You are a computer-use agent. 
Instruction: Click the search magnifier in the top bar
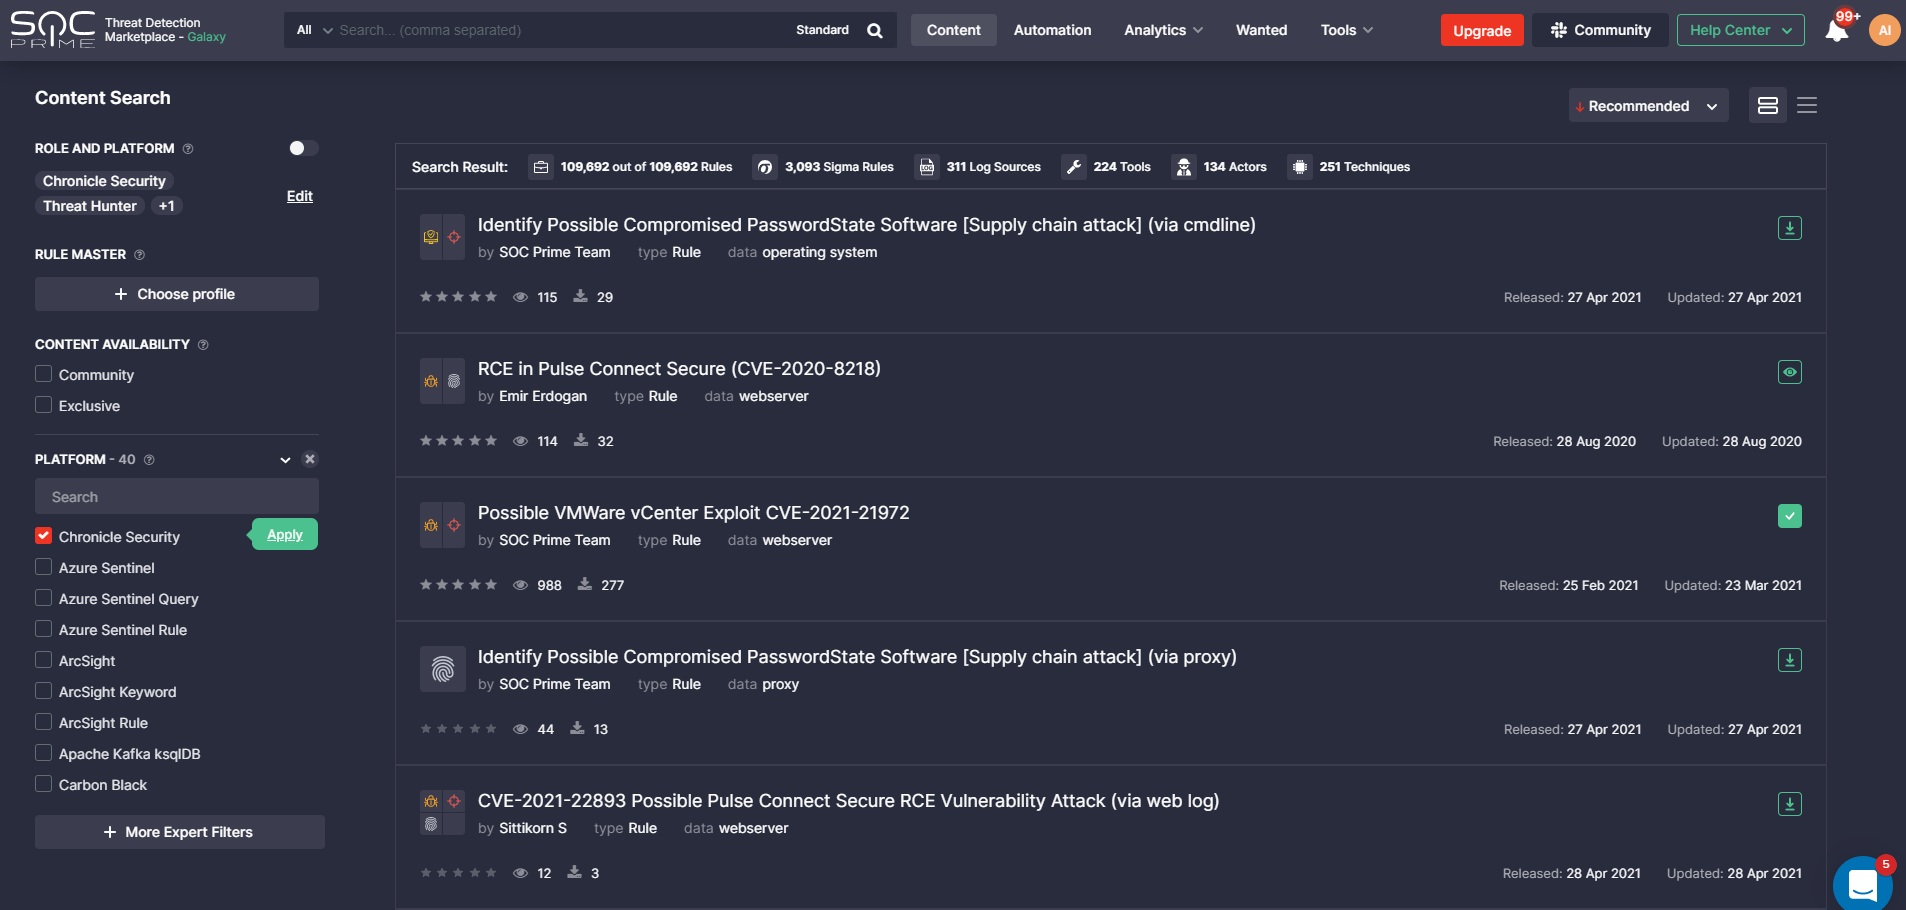pyautogui.click(x=874, y=30)
